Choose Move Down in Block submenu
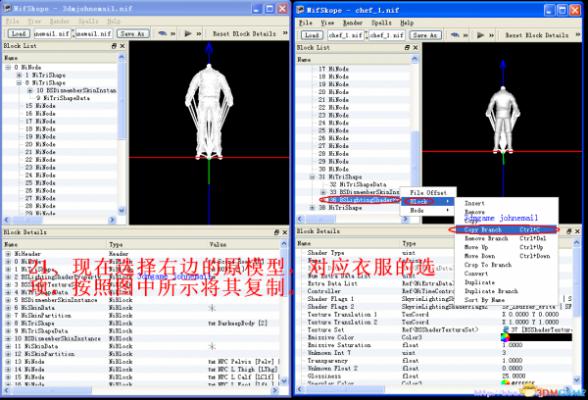The image size is (588, 400). pos(505,256)
